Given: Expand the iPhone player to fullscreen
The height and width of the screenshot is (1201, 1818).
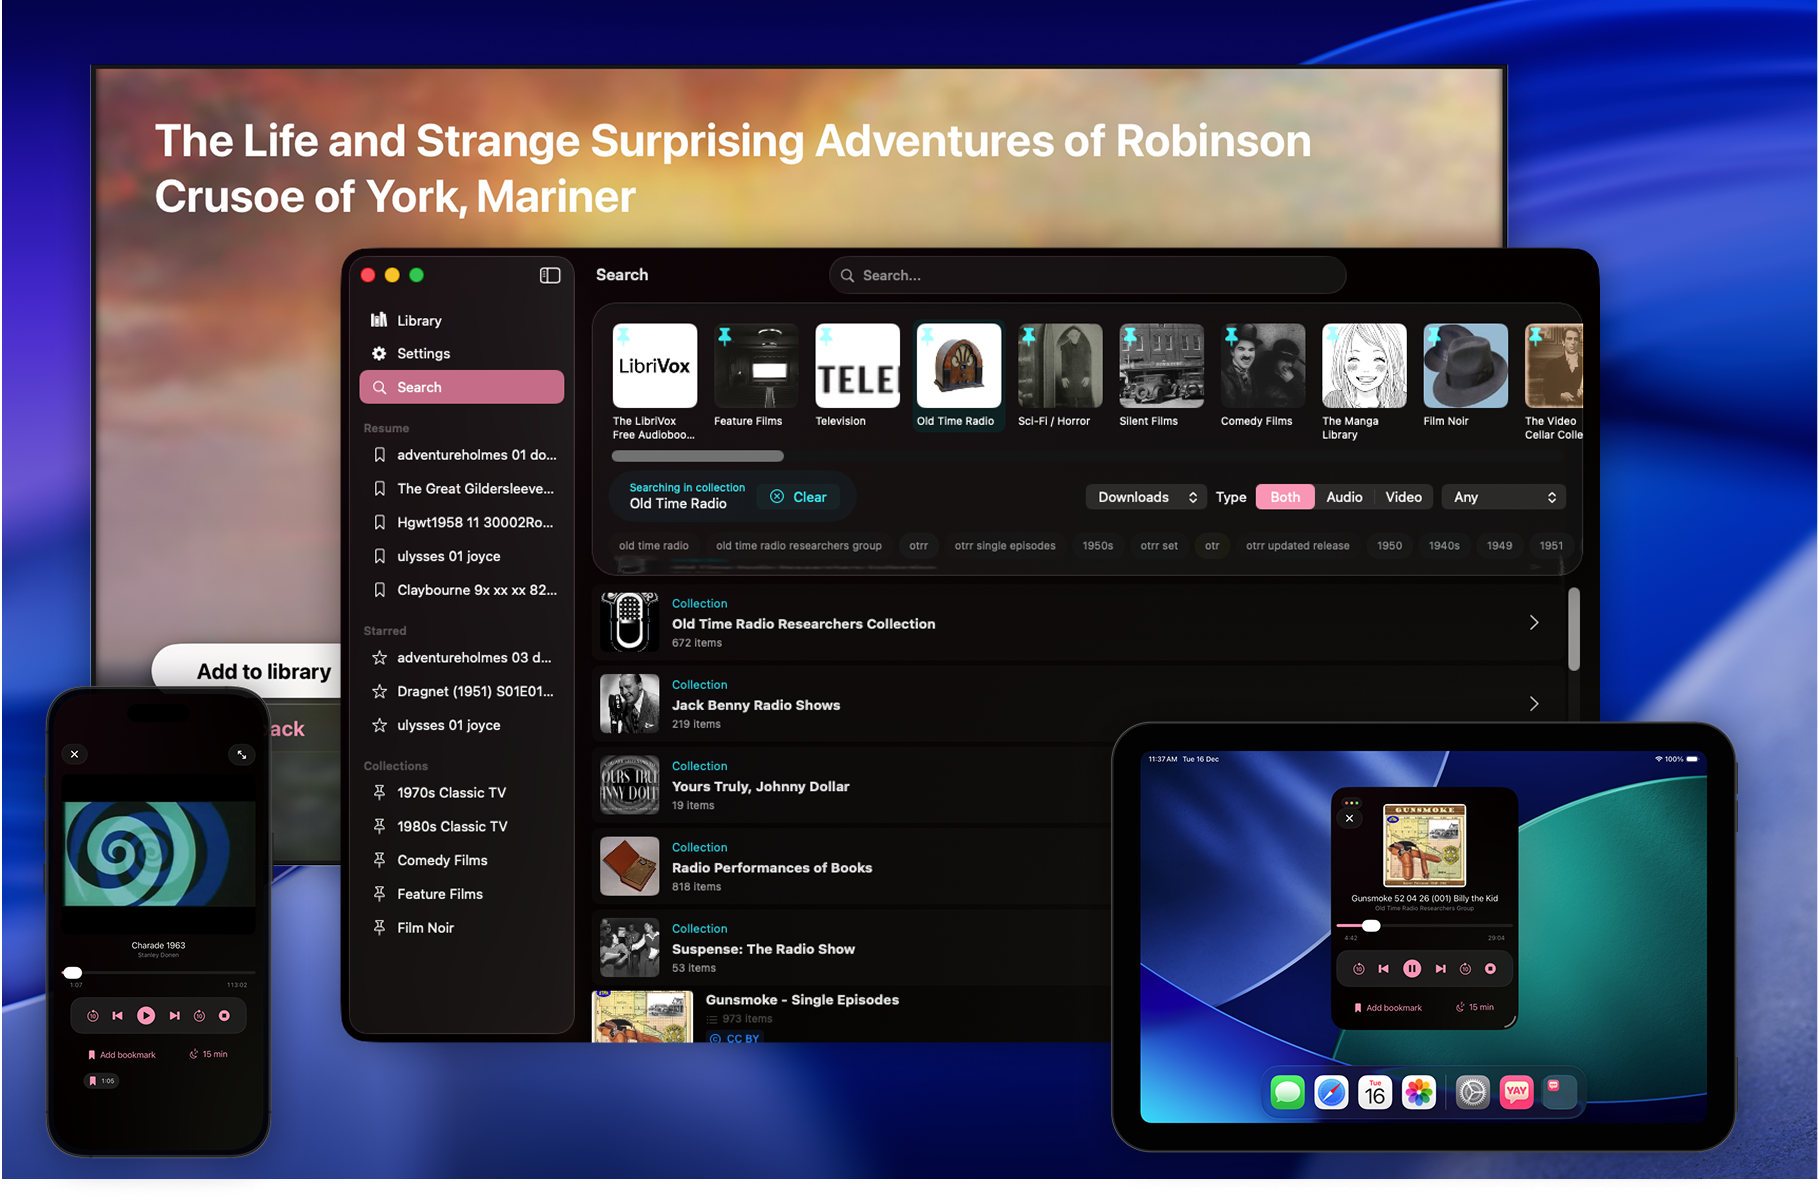Looking at the screenshot, I should coord(242,754).
